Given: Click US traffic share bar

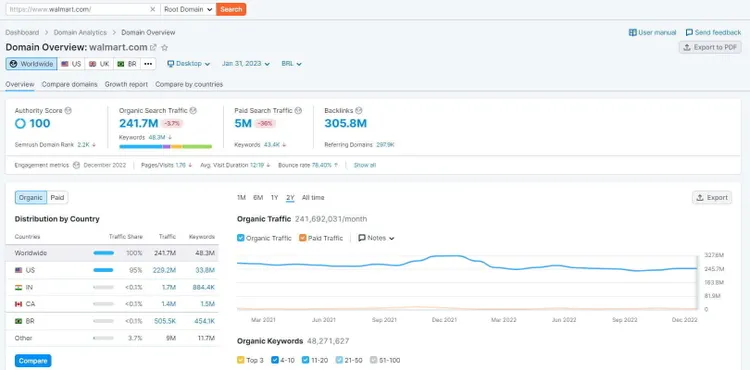Looking at the screenshot, I should (x=103, y=270).
